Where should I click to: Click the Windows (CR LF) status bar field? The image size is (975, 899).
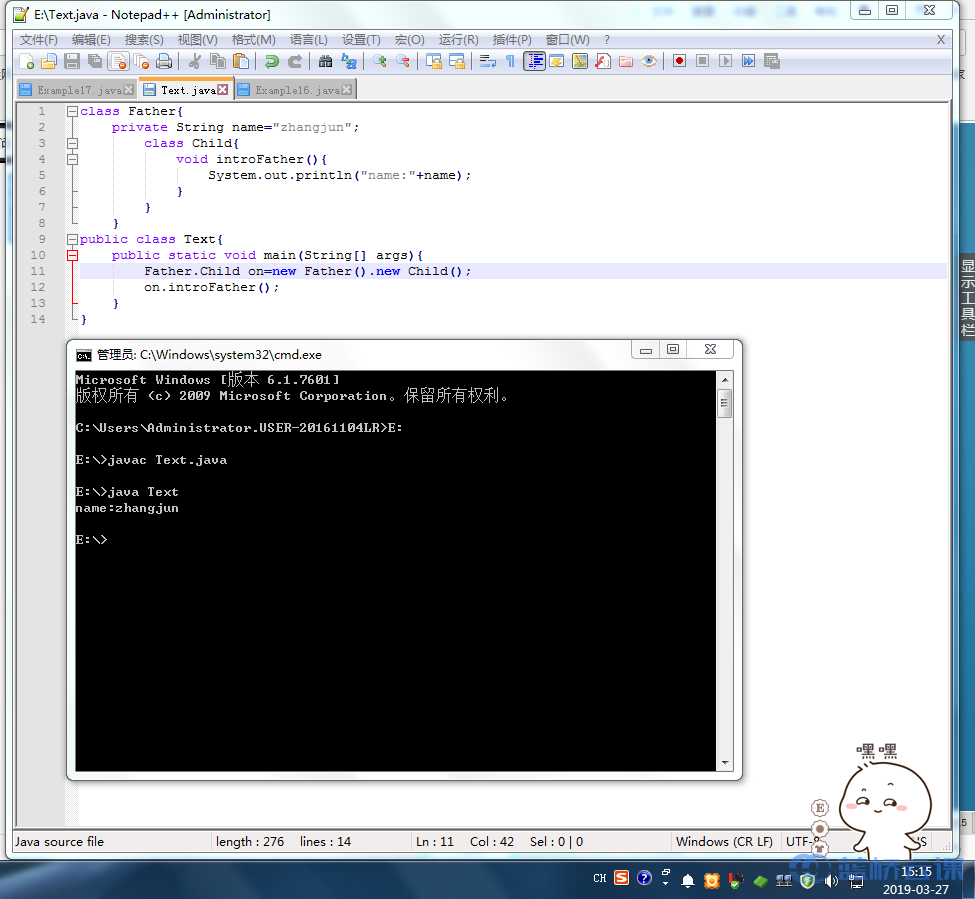(x=724, y=841)
